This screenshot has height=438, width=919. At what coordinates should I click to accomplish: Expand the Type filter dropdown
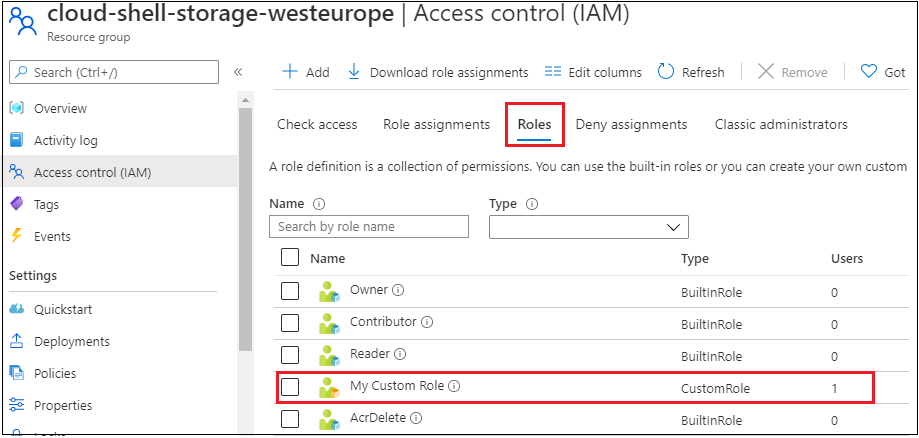[x=588, y=227]
